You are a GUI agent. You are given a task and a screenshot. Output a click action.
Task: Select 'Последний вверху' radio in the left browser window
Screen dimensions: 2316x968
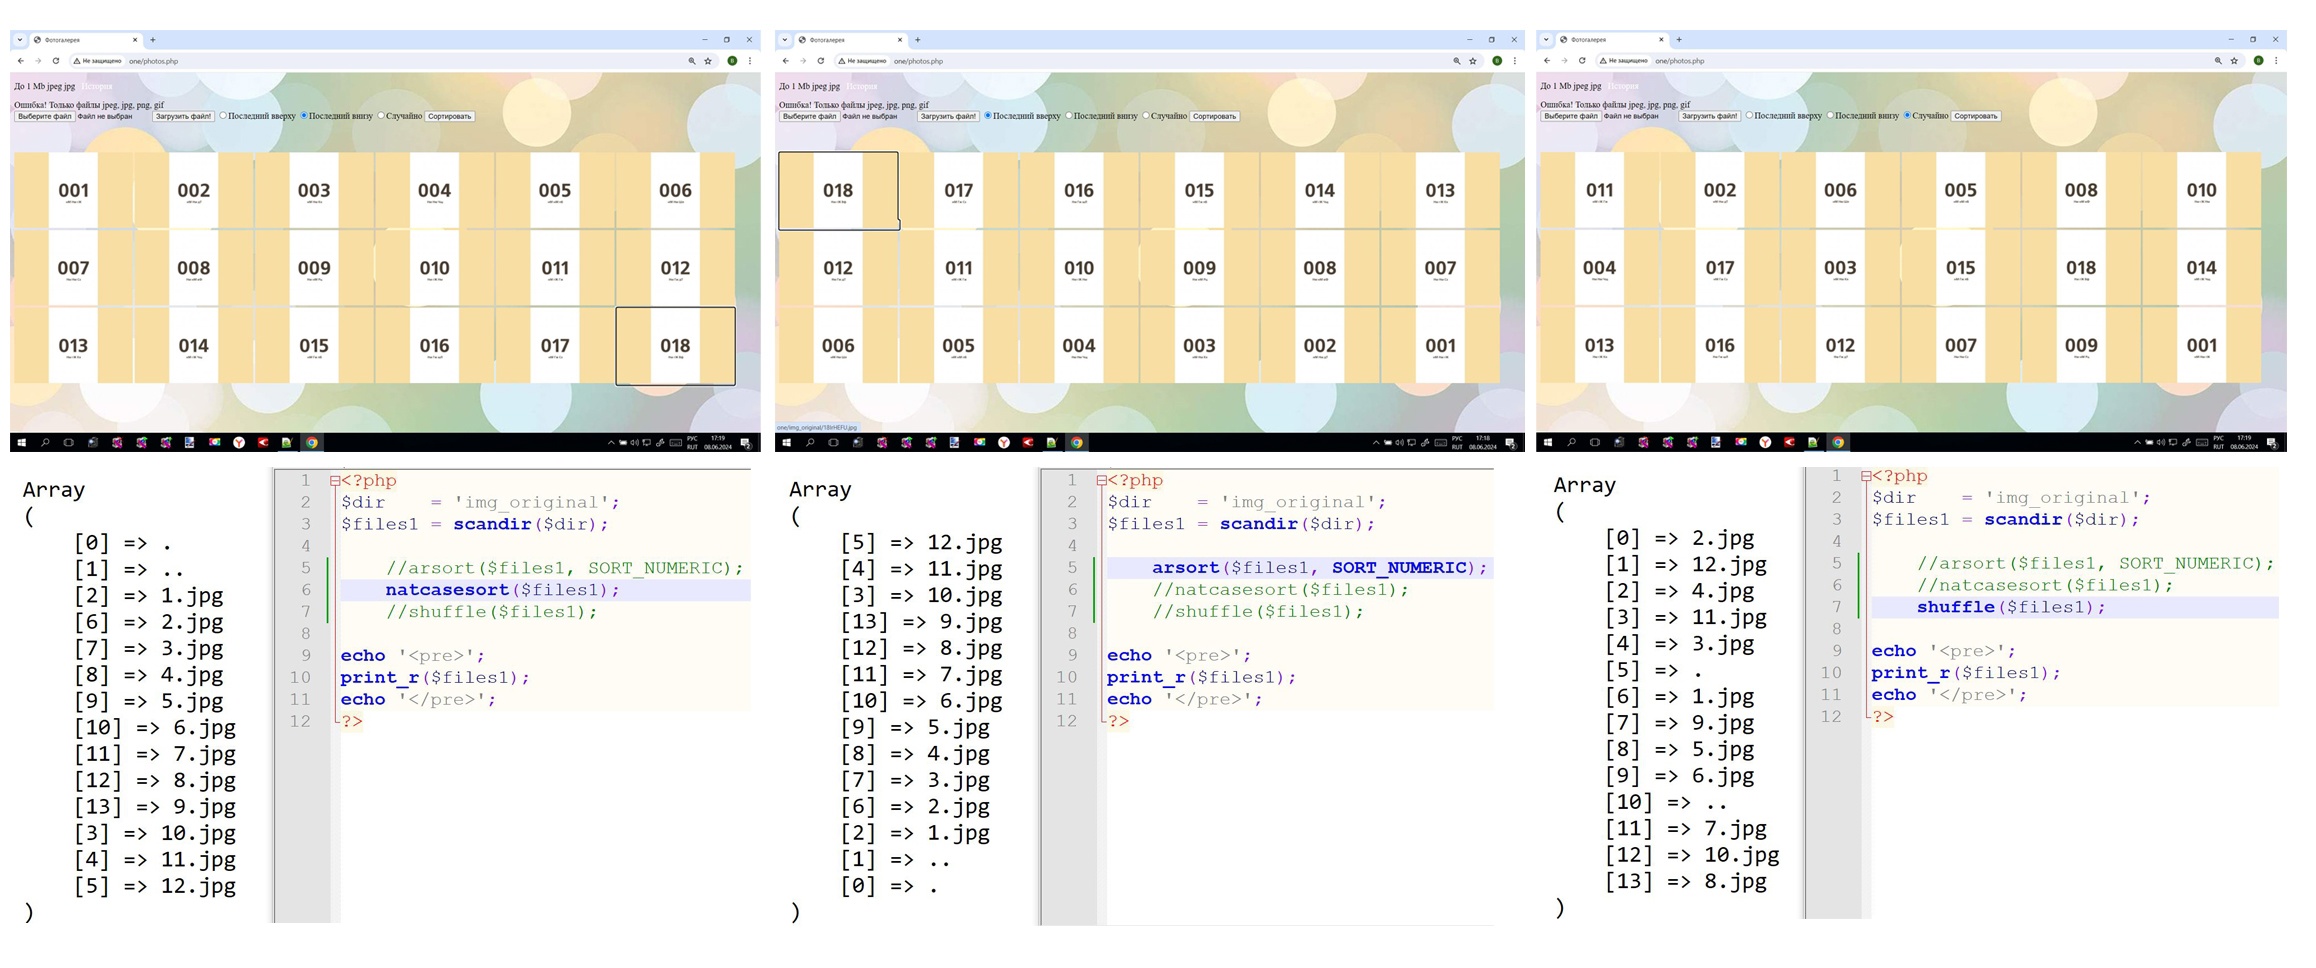click(x=223, y=116)
